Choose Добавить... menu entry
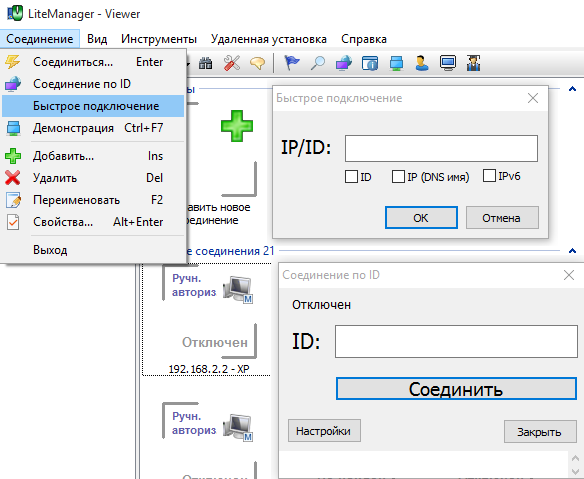584x479 pixels. 93,156
